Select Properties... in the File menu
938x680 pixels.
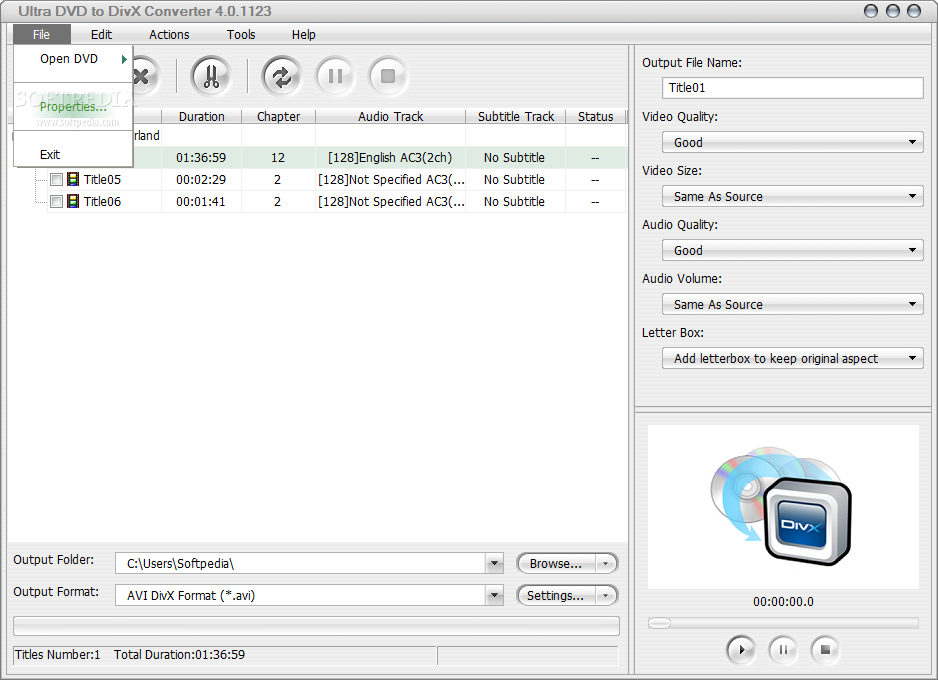click(73, 106)
